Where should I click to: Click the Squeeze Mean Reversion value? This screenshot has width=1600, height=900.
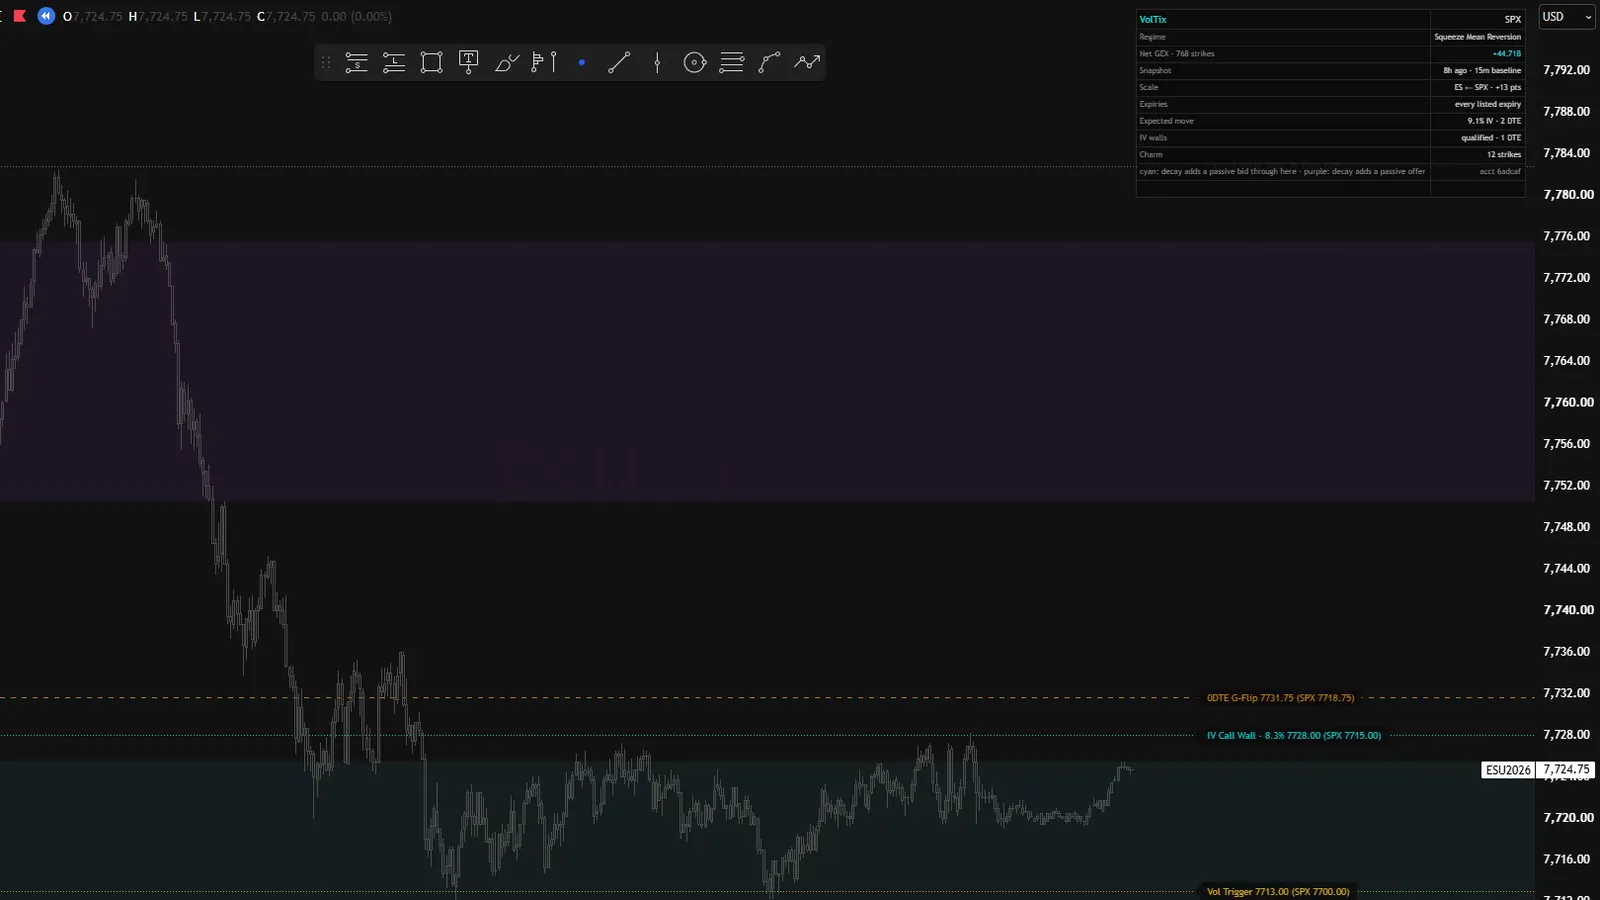click(x=1477, y=37)
